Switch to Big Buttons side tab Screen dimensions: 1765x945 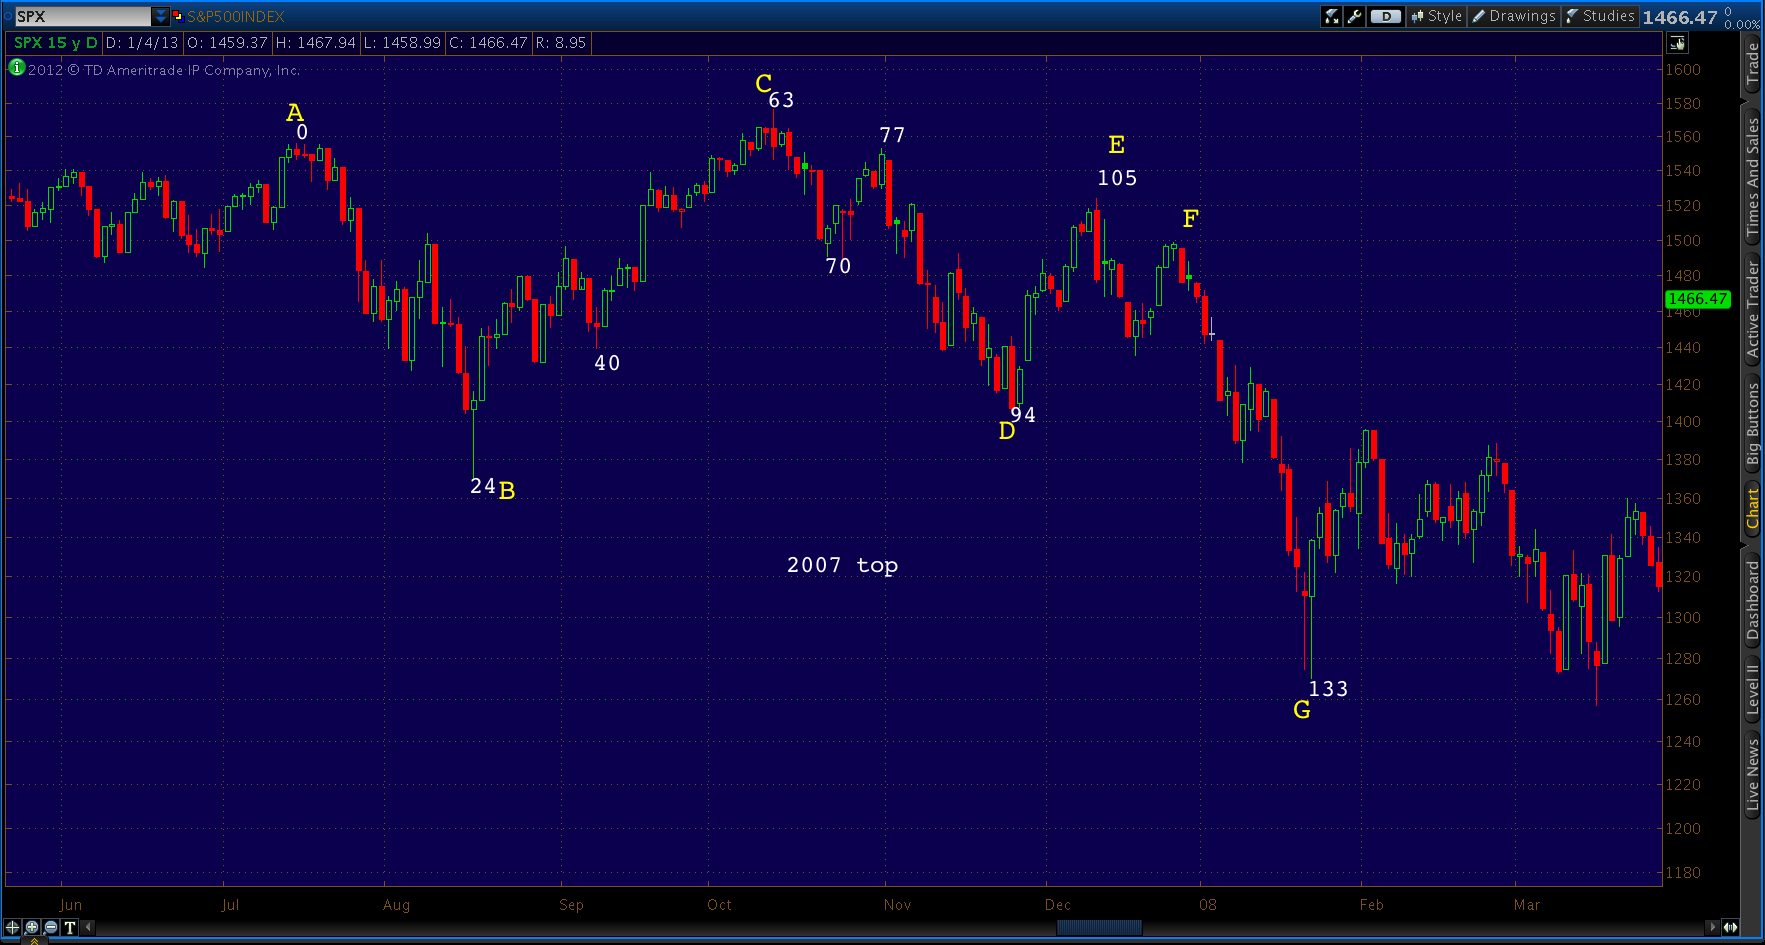pos(1752,424)
